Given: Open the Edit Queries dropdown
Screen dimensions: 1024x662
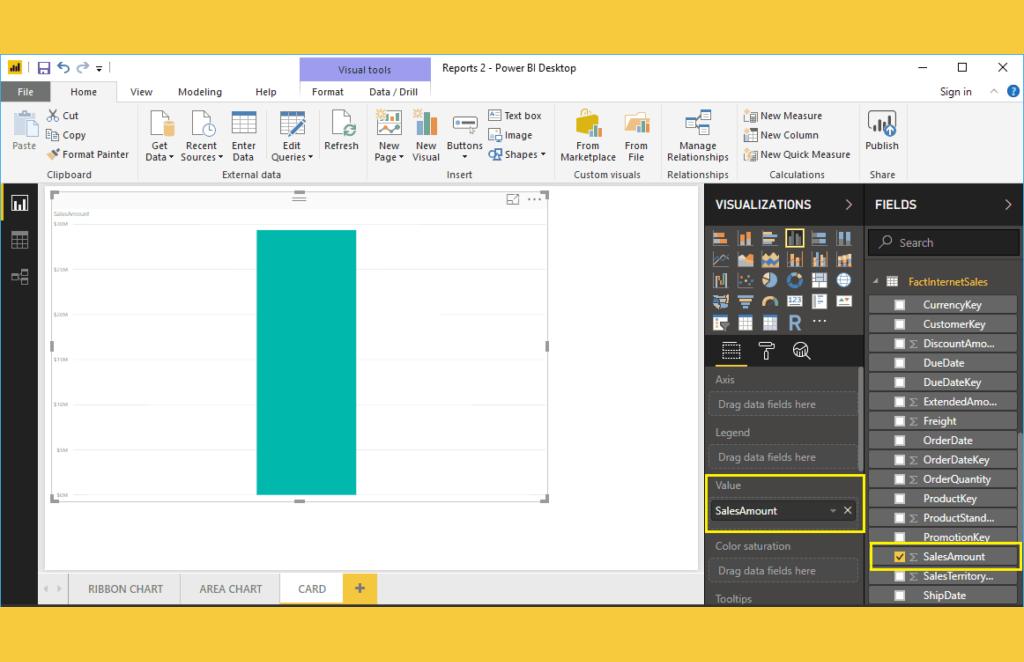Looking at the screenshot, I should tap(292, 136).
